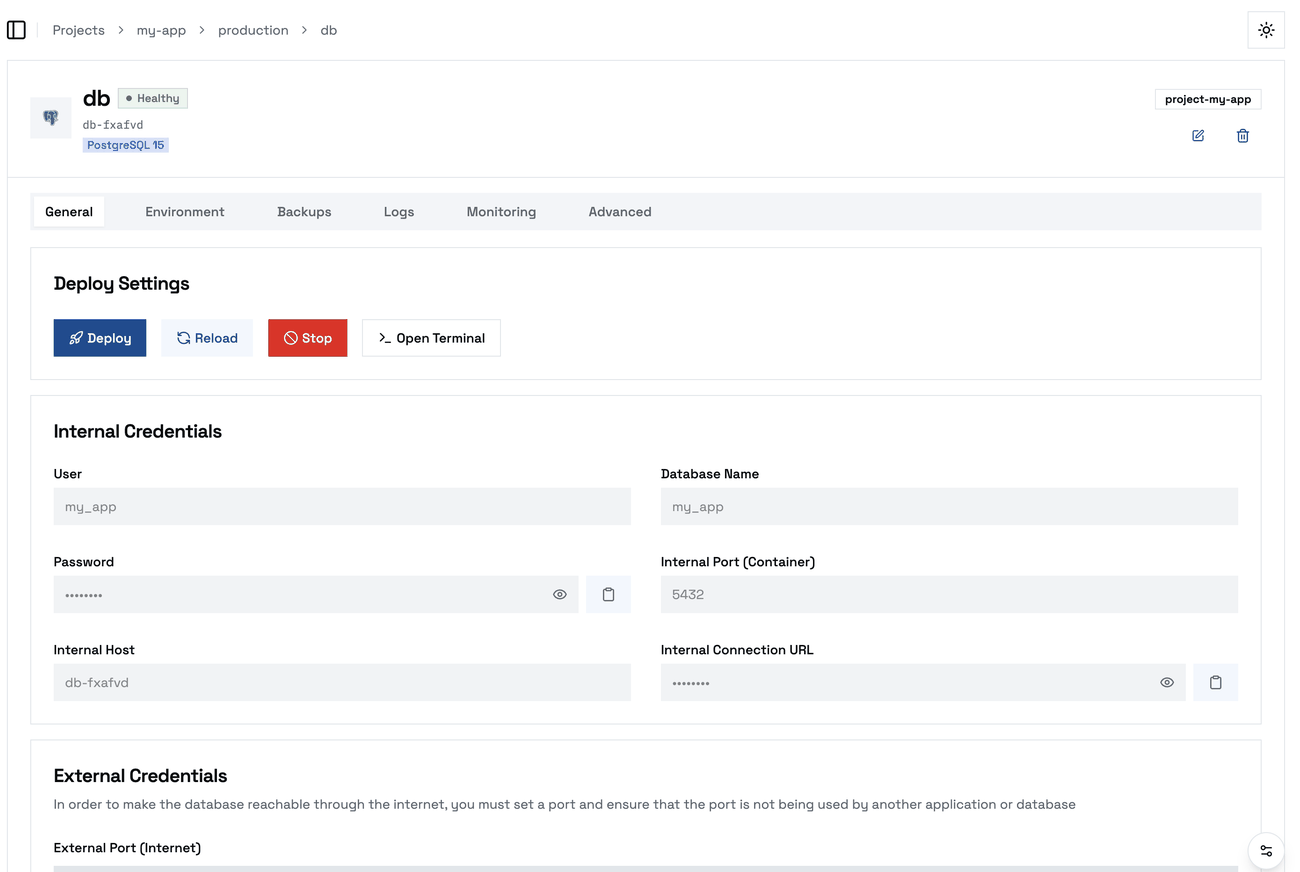Select the PostgreSQL 15 version tag
Viewport: 1300px width, 872px height.
[x=126, y=145]
